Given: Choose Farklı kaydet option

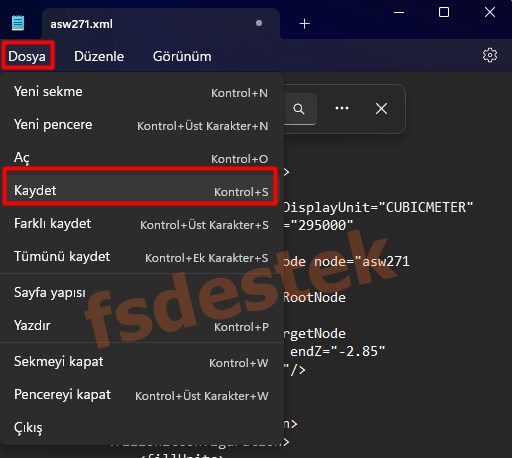Looking at the screenshot, I should pos(140,224).
